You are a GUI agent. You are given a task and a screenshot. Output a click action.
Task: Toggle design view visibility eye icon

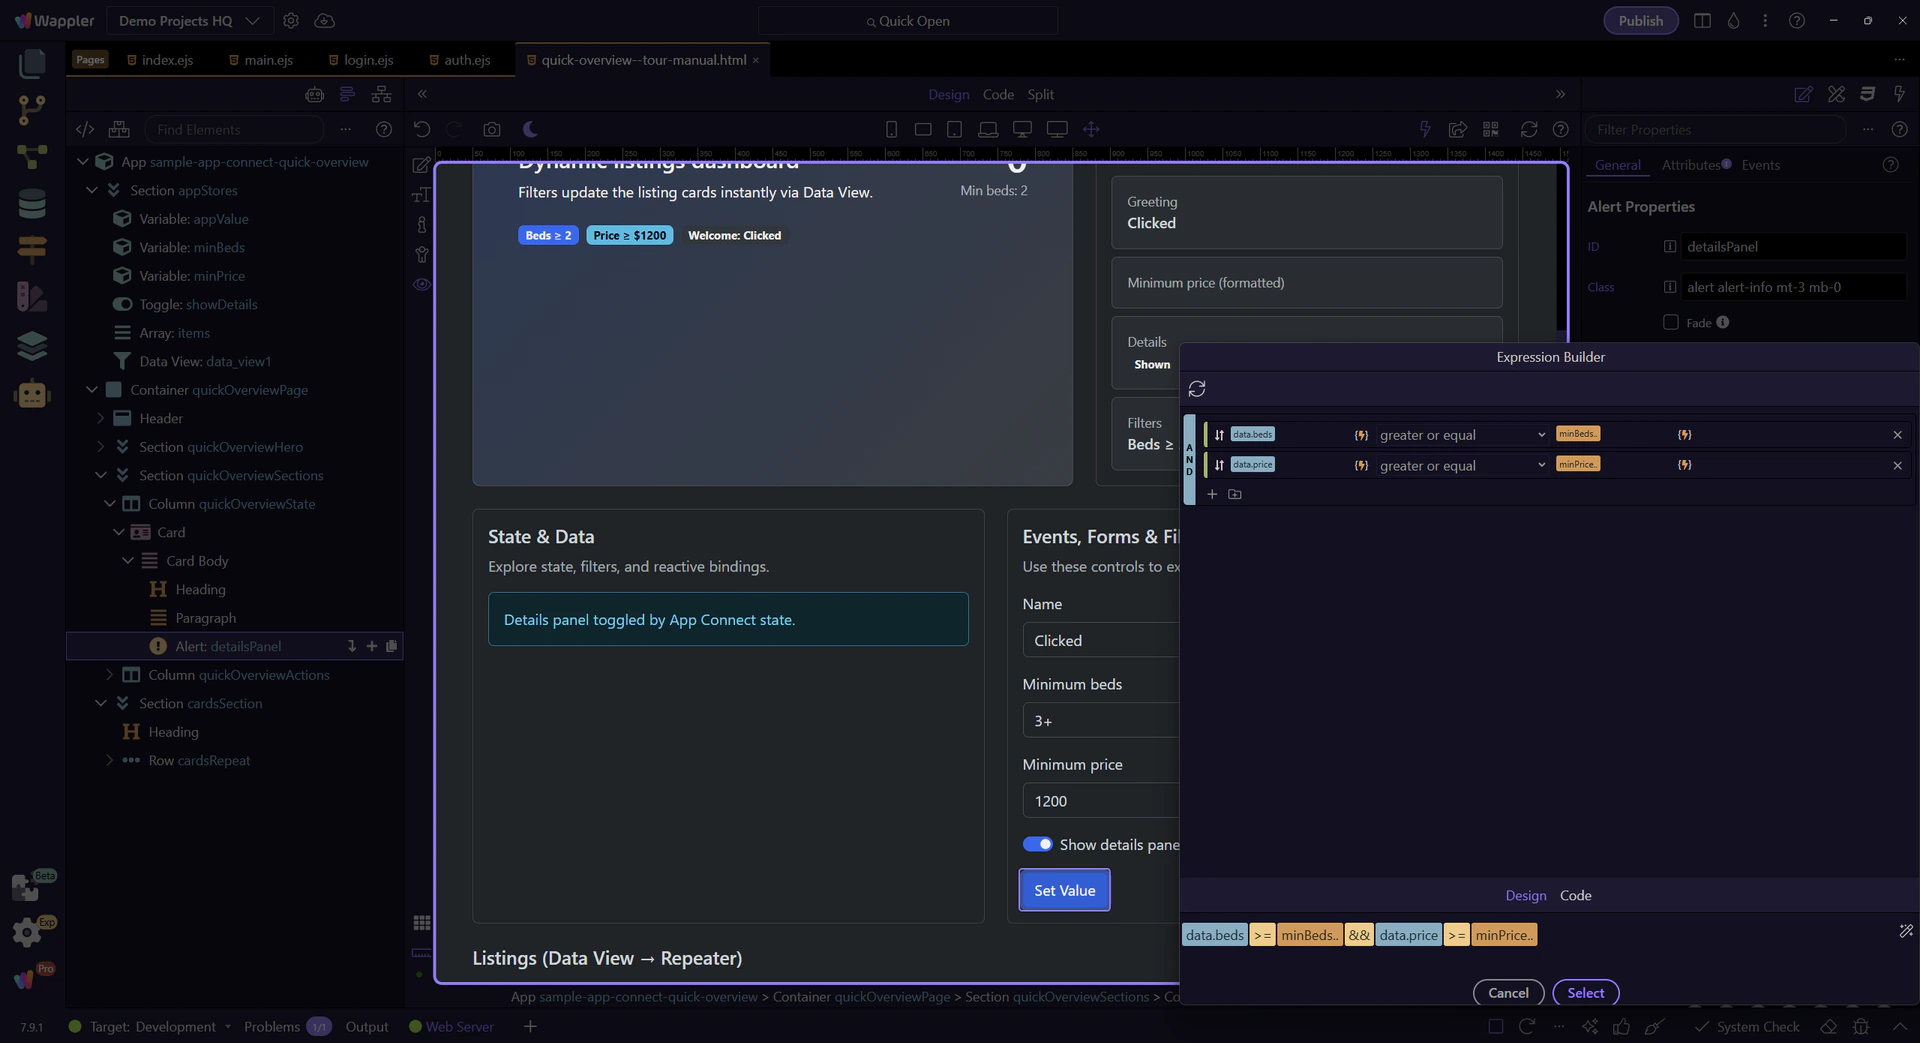pyautogui.click(x=422, y=284)
